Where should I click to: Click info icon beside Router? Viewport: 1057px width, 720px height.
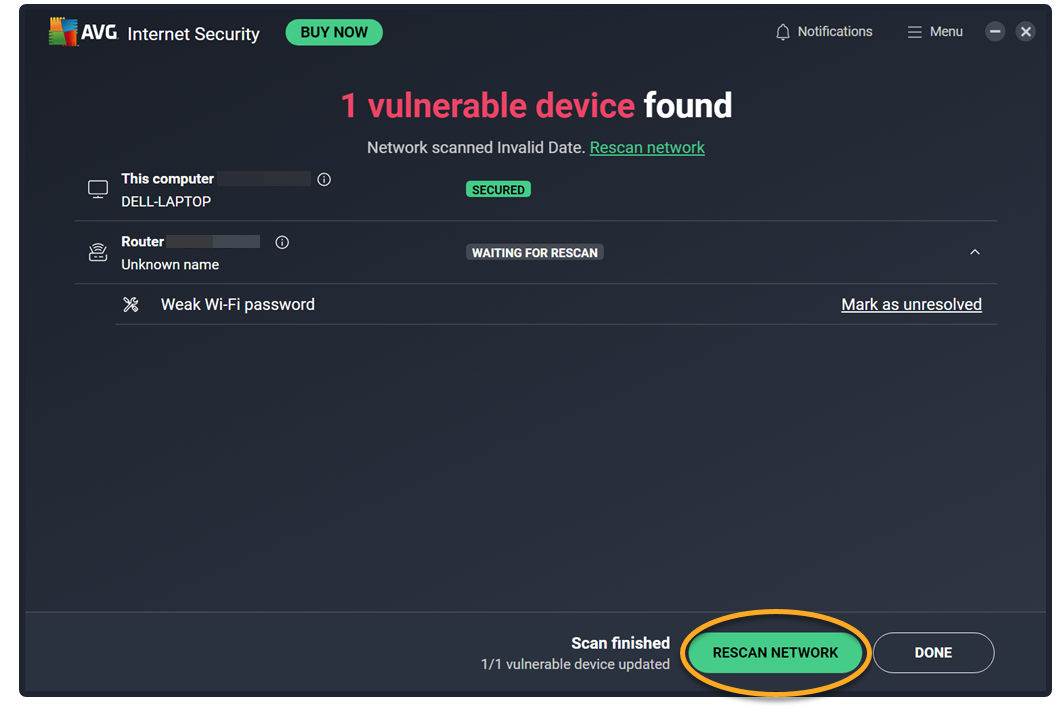[282, 242]
